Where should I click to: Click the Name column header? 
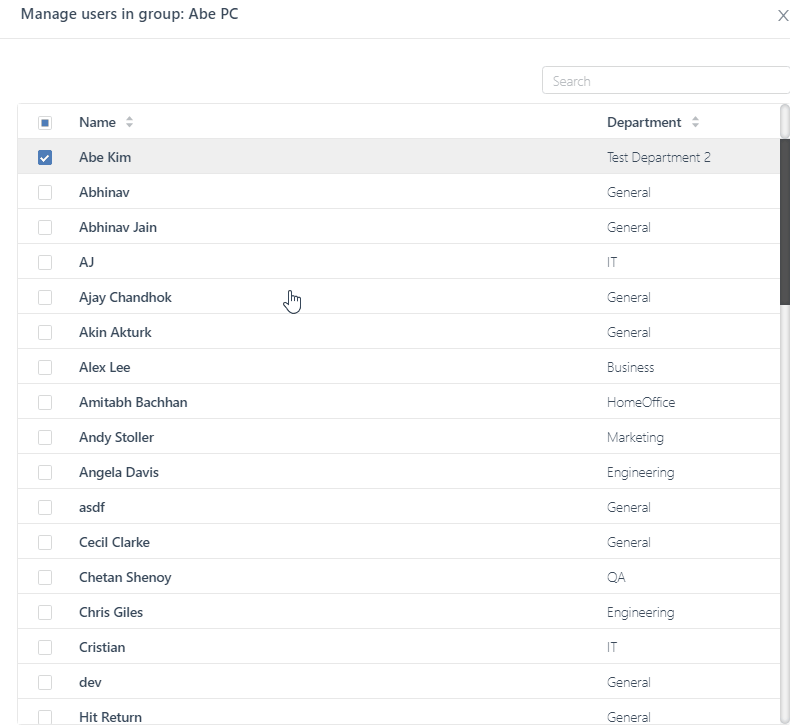[97, 122]
